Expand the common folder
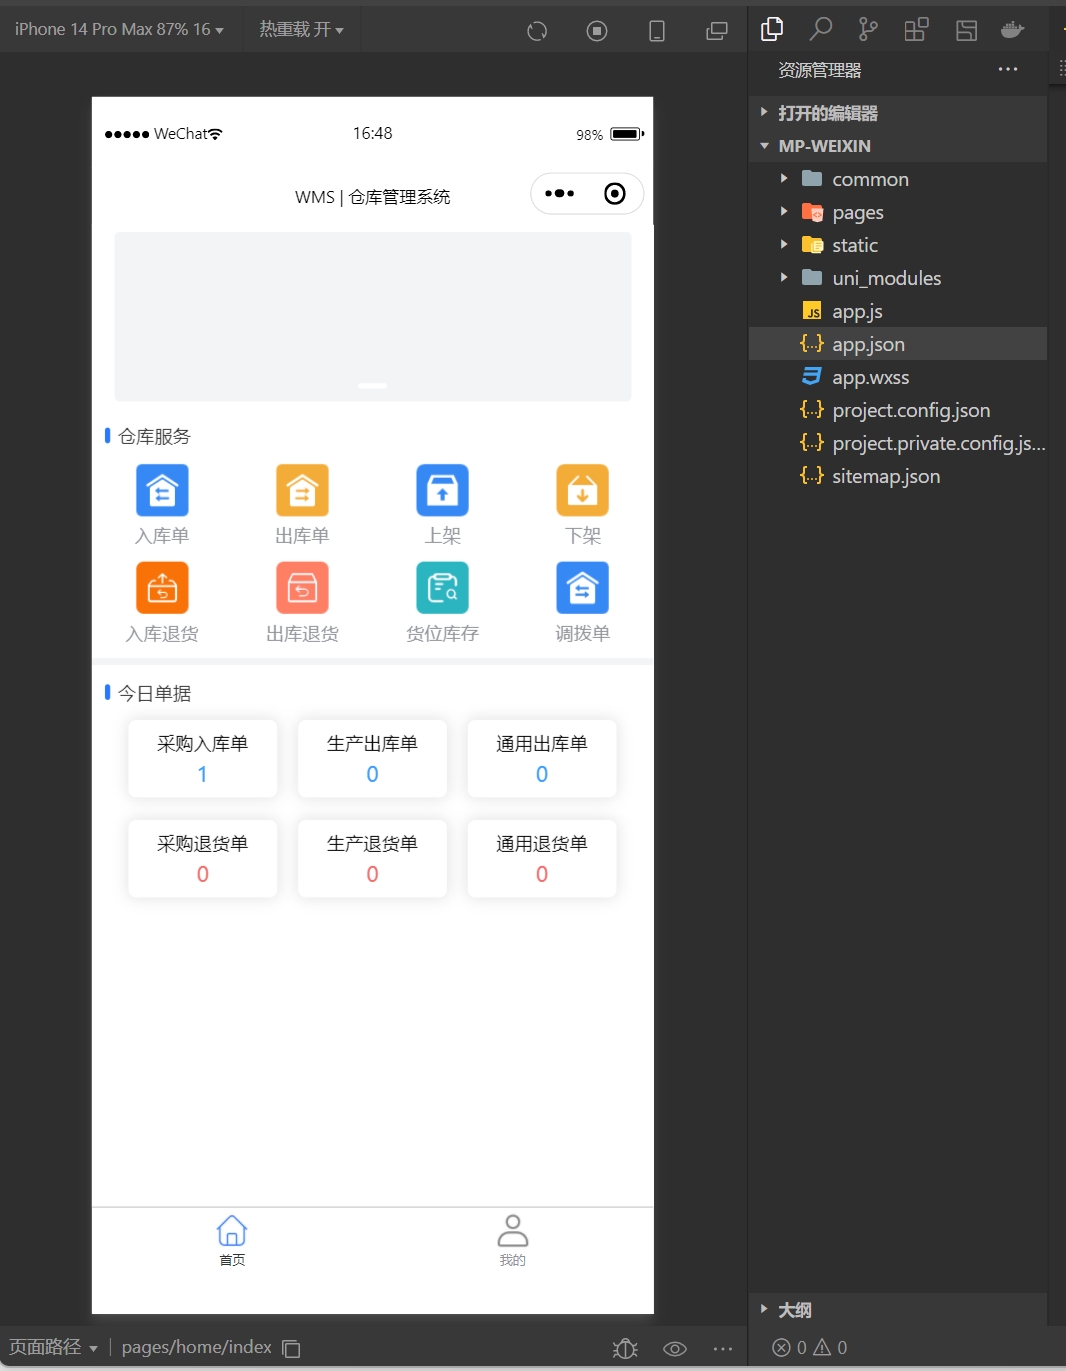 898,179
